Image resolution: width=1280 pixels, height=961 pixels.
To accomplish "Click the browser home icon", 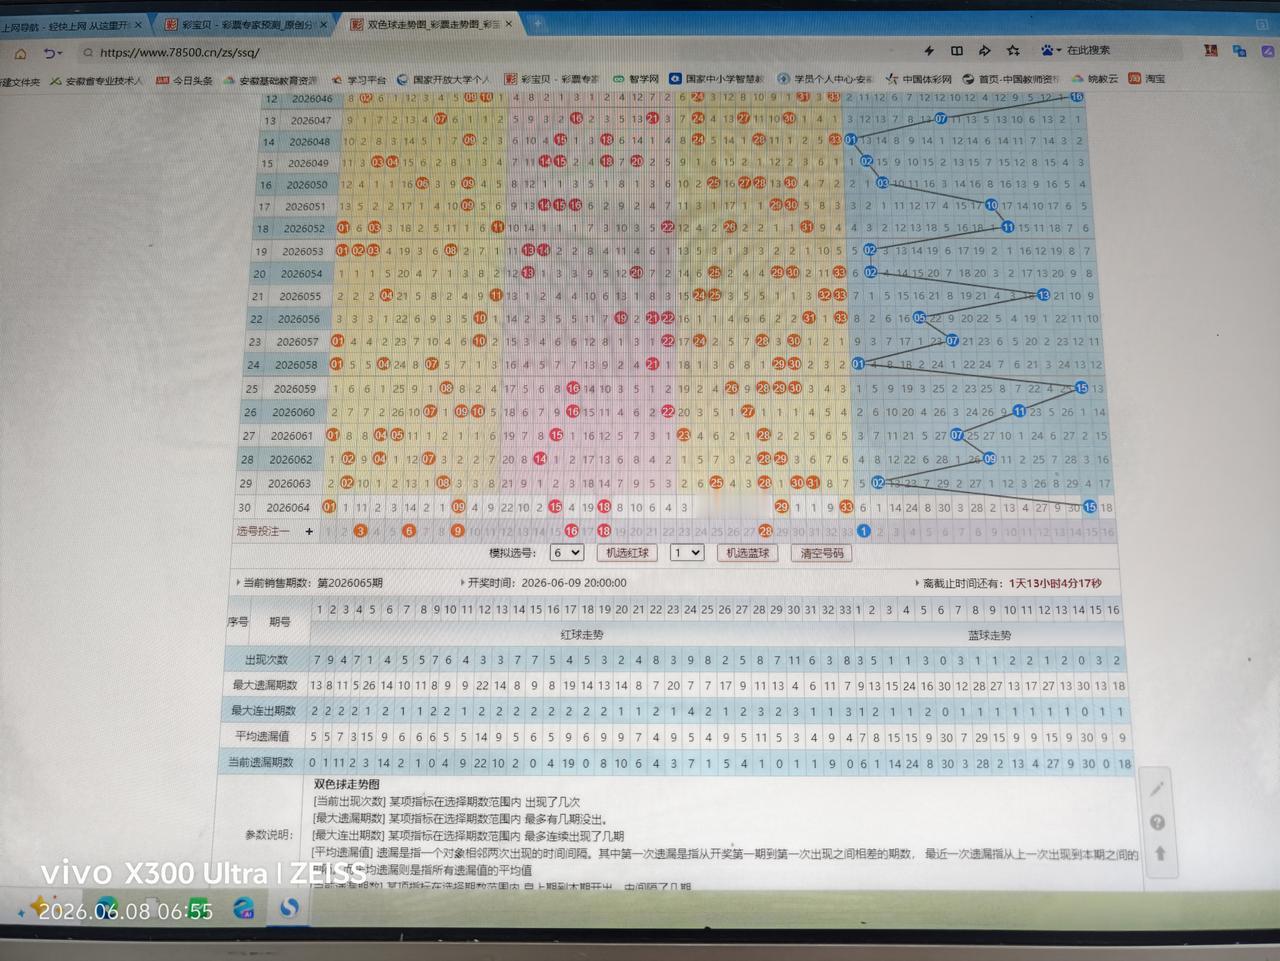I will pos(20,53).
